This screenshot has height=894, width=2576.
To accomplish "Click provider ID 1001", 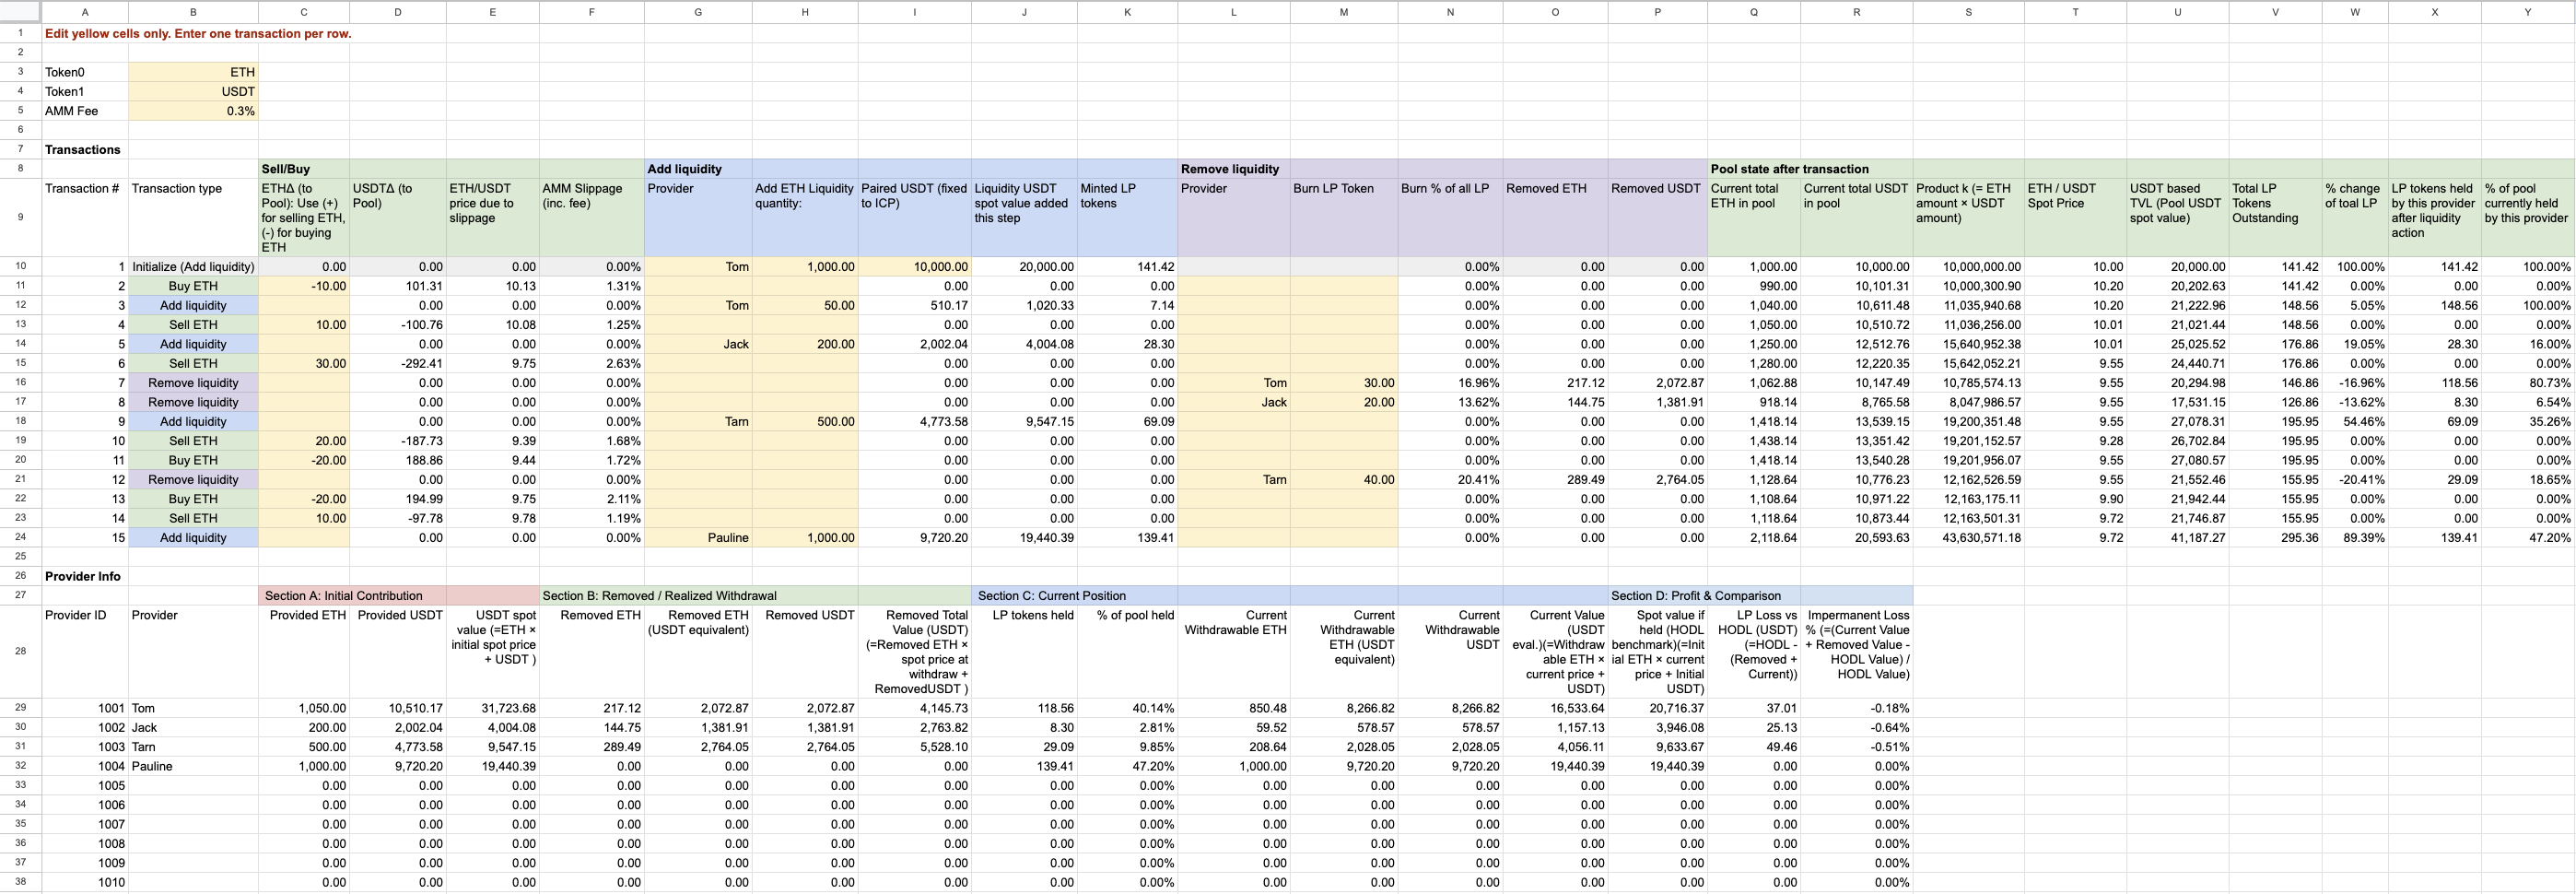I will (84, 708).
